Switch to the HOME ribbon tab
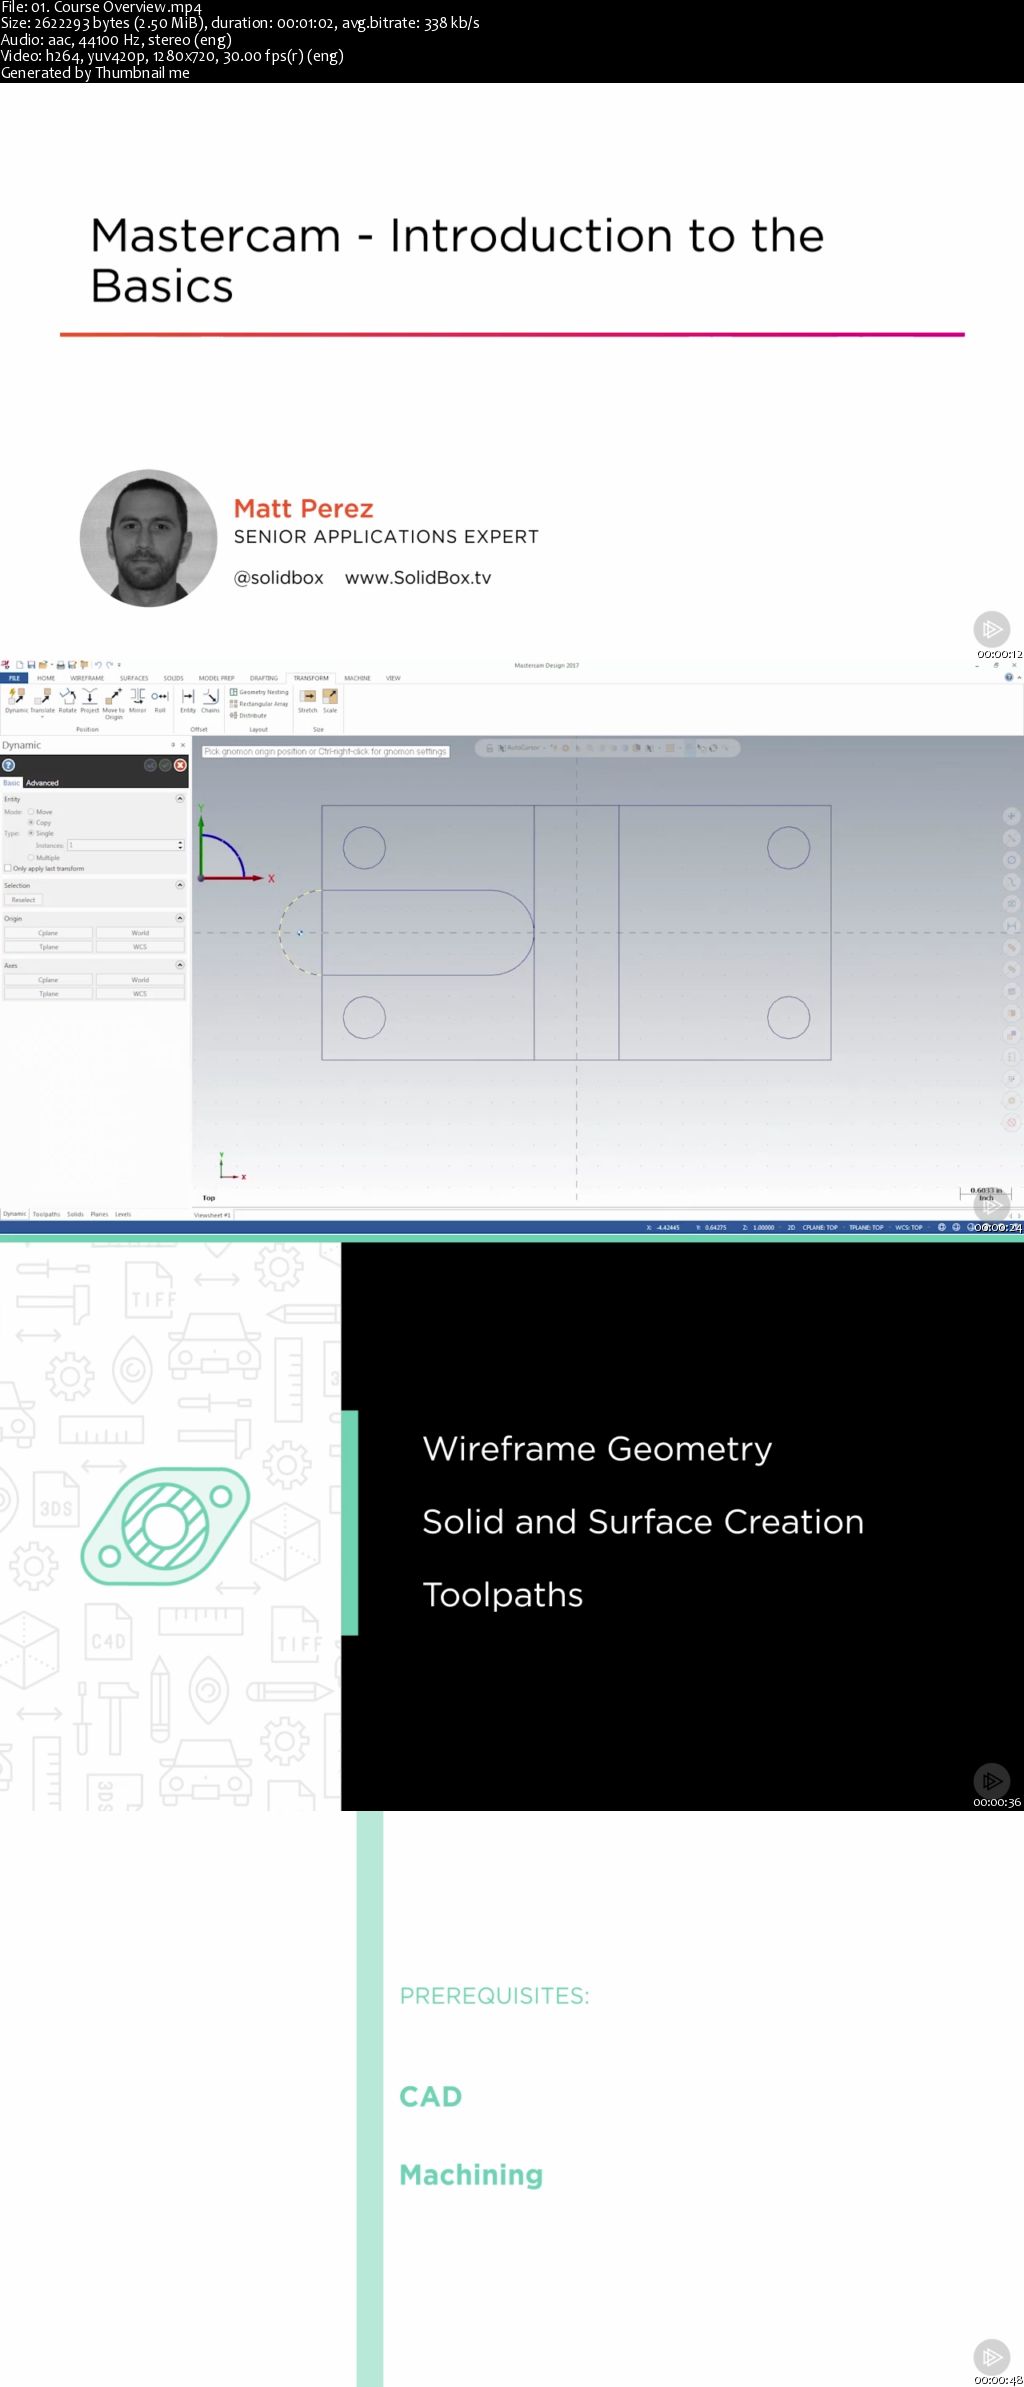Image resolution: width=1024 pixels, height=2387 pixels. point(46,678)
